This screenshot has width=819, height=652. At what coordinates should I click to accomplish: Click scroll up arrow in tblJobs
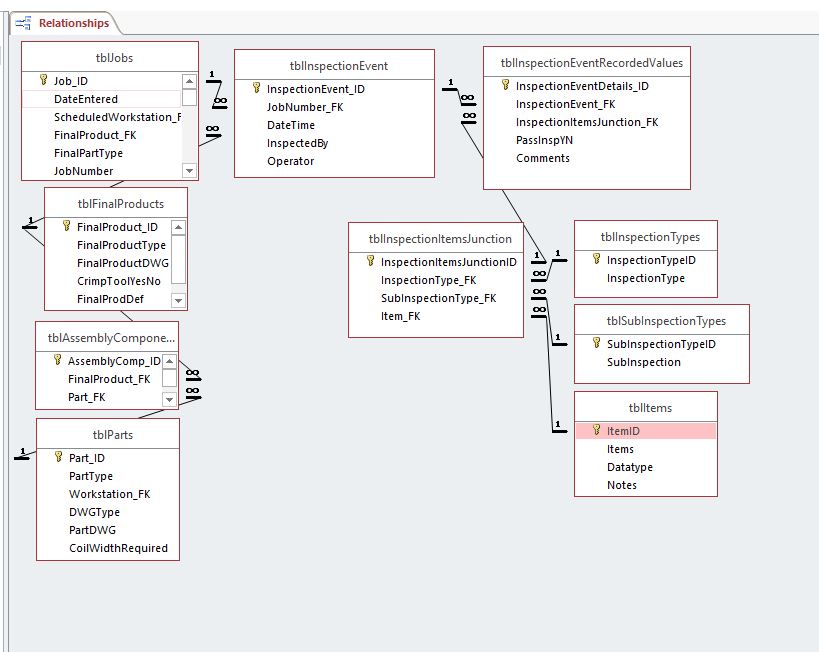pos(190,81)
